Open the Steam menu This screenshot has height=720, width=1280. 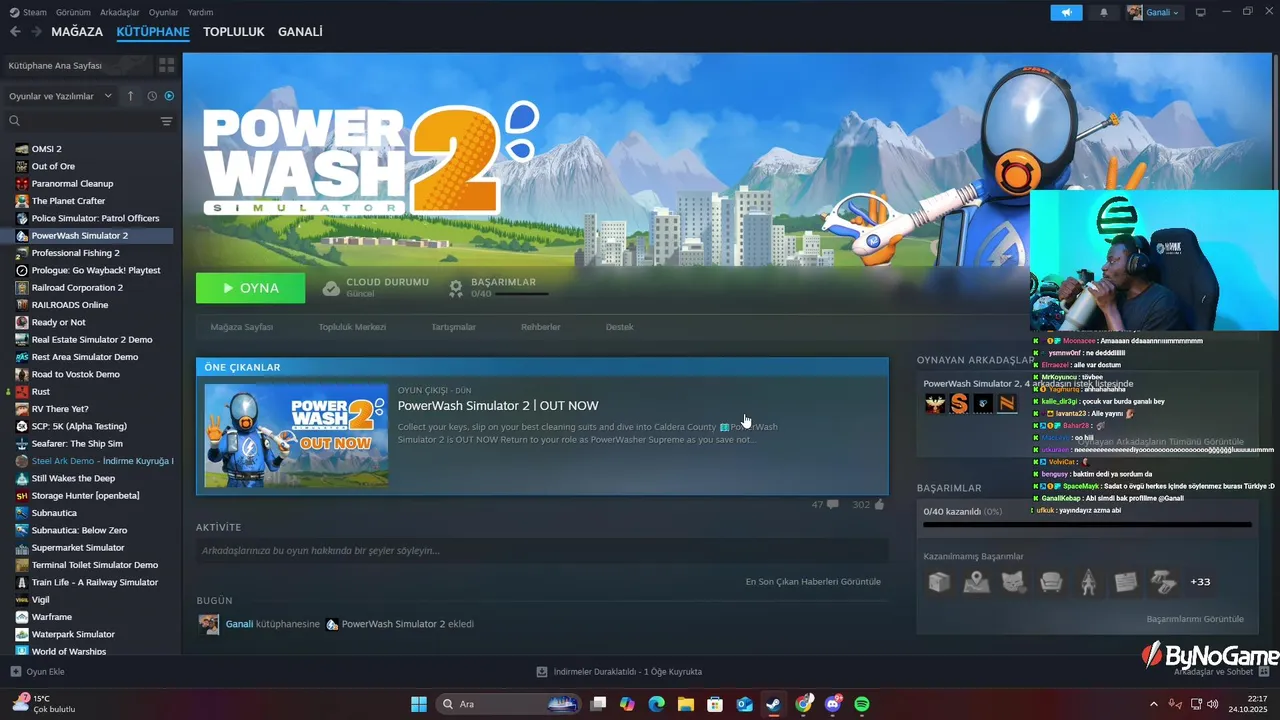(29, 12)
